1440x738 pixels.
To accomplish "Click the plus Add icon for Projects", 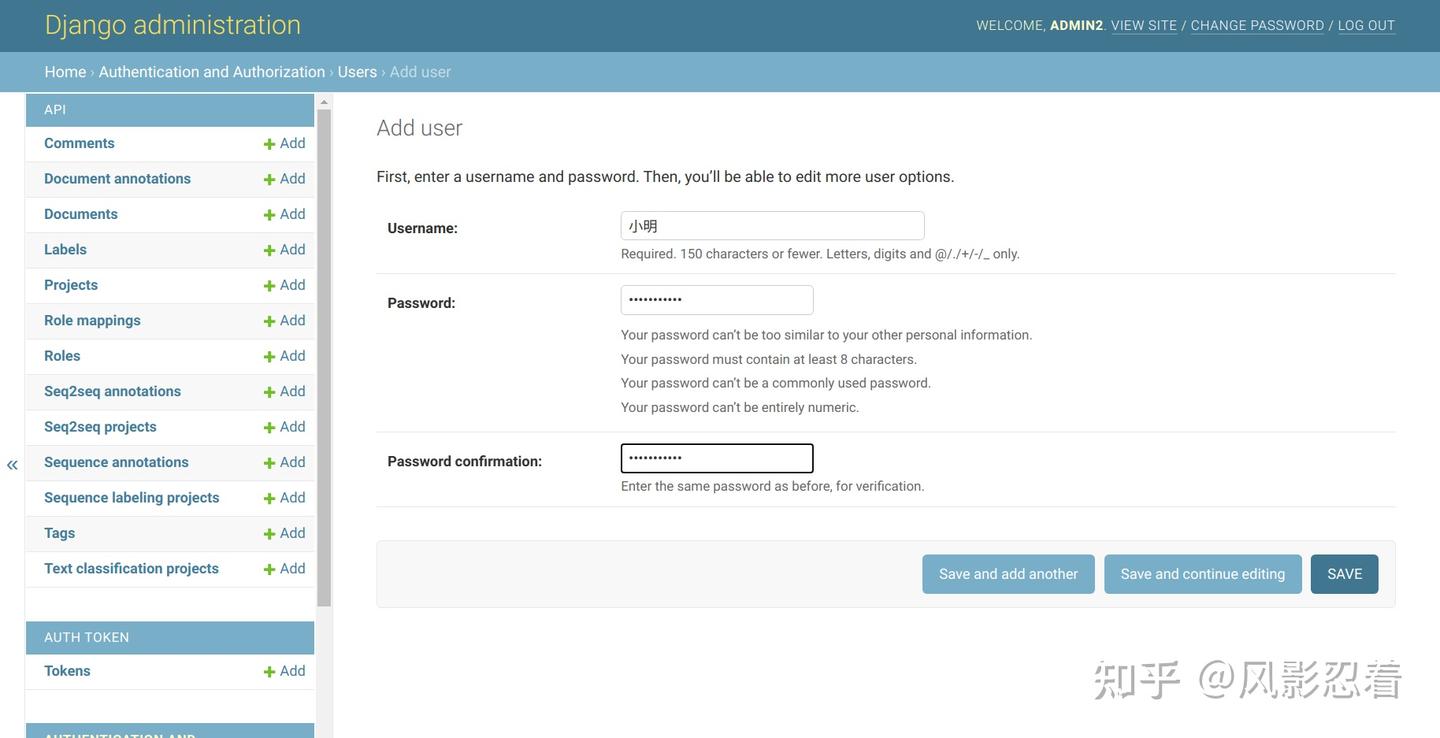I will 269,286.
